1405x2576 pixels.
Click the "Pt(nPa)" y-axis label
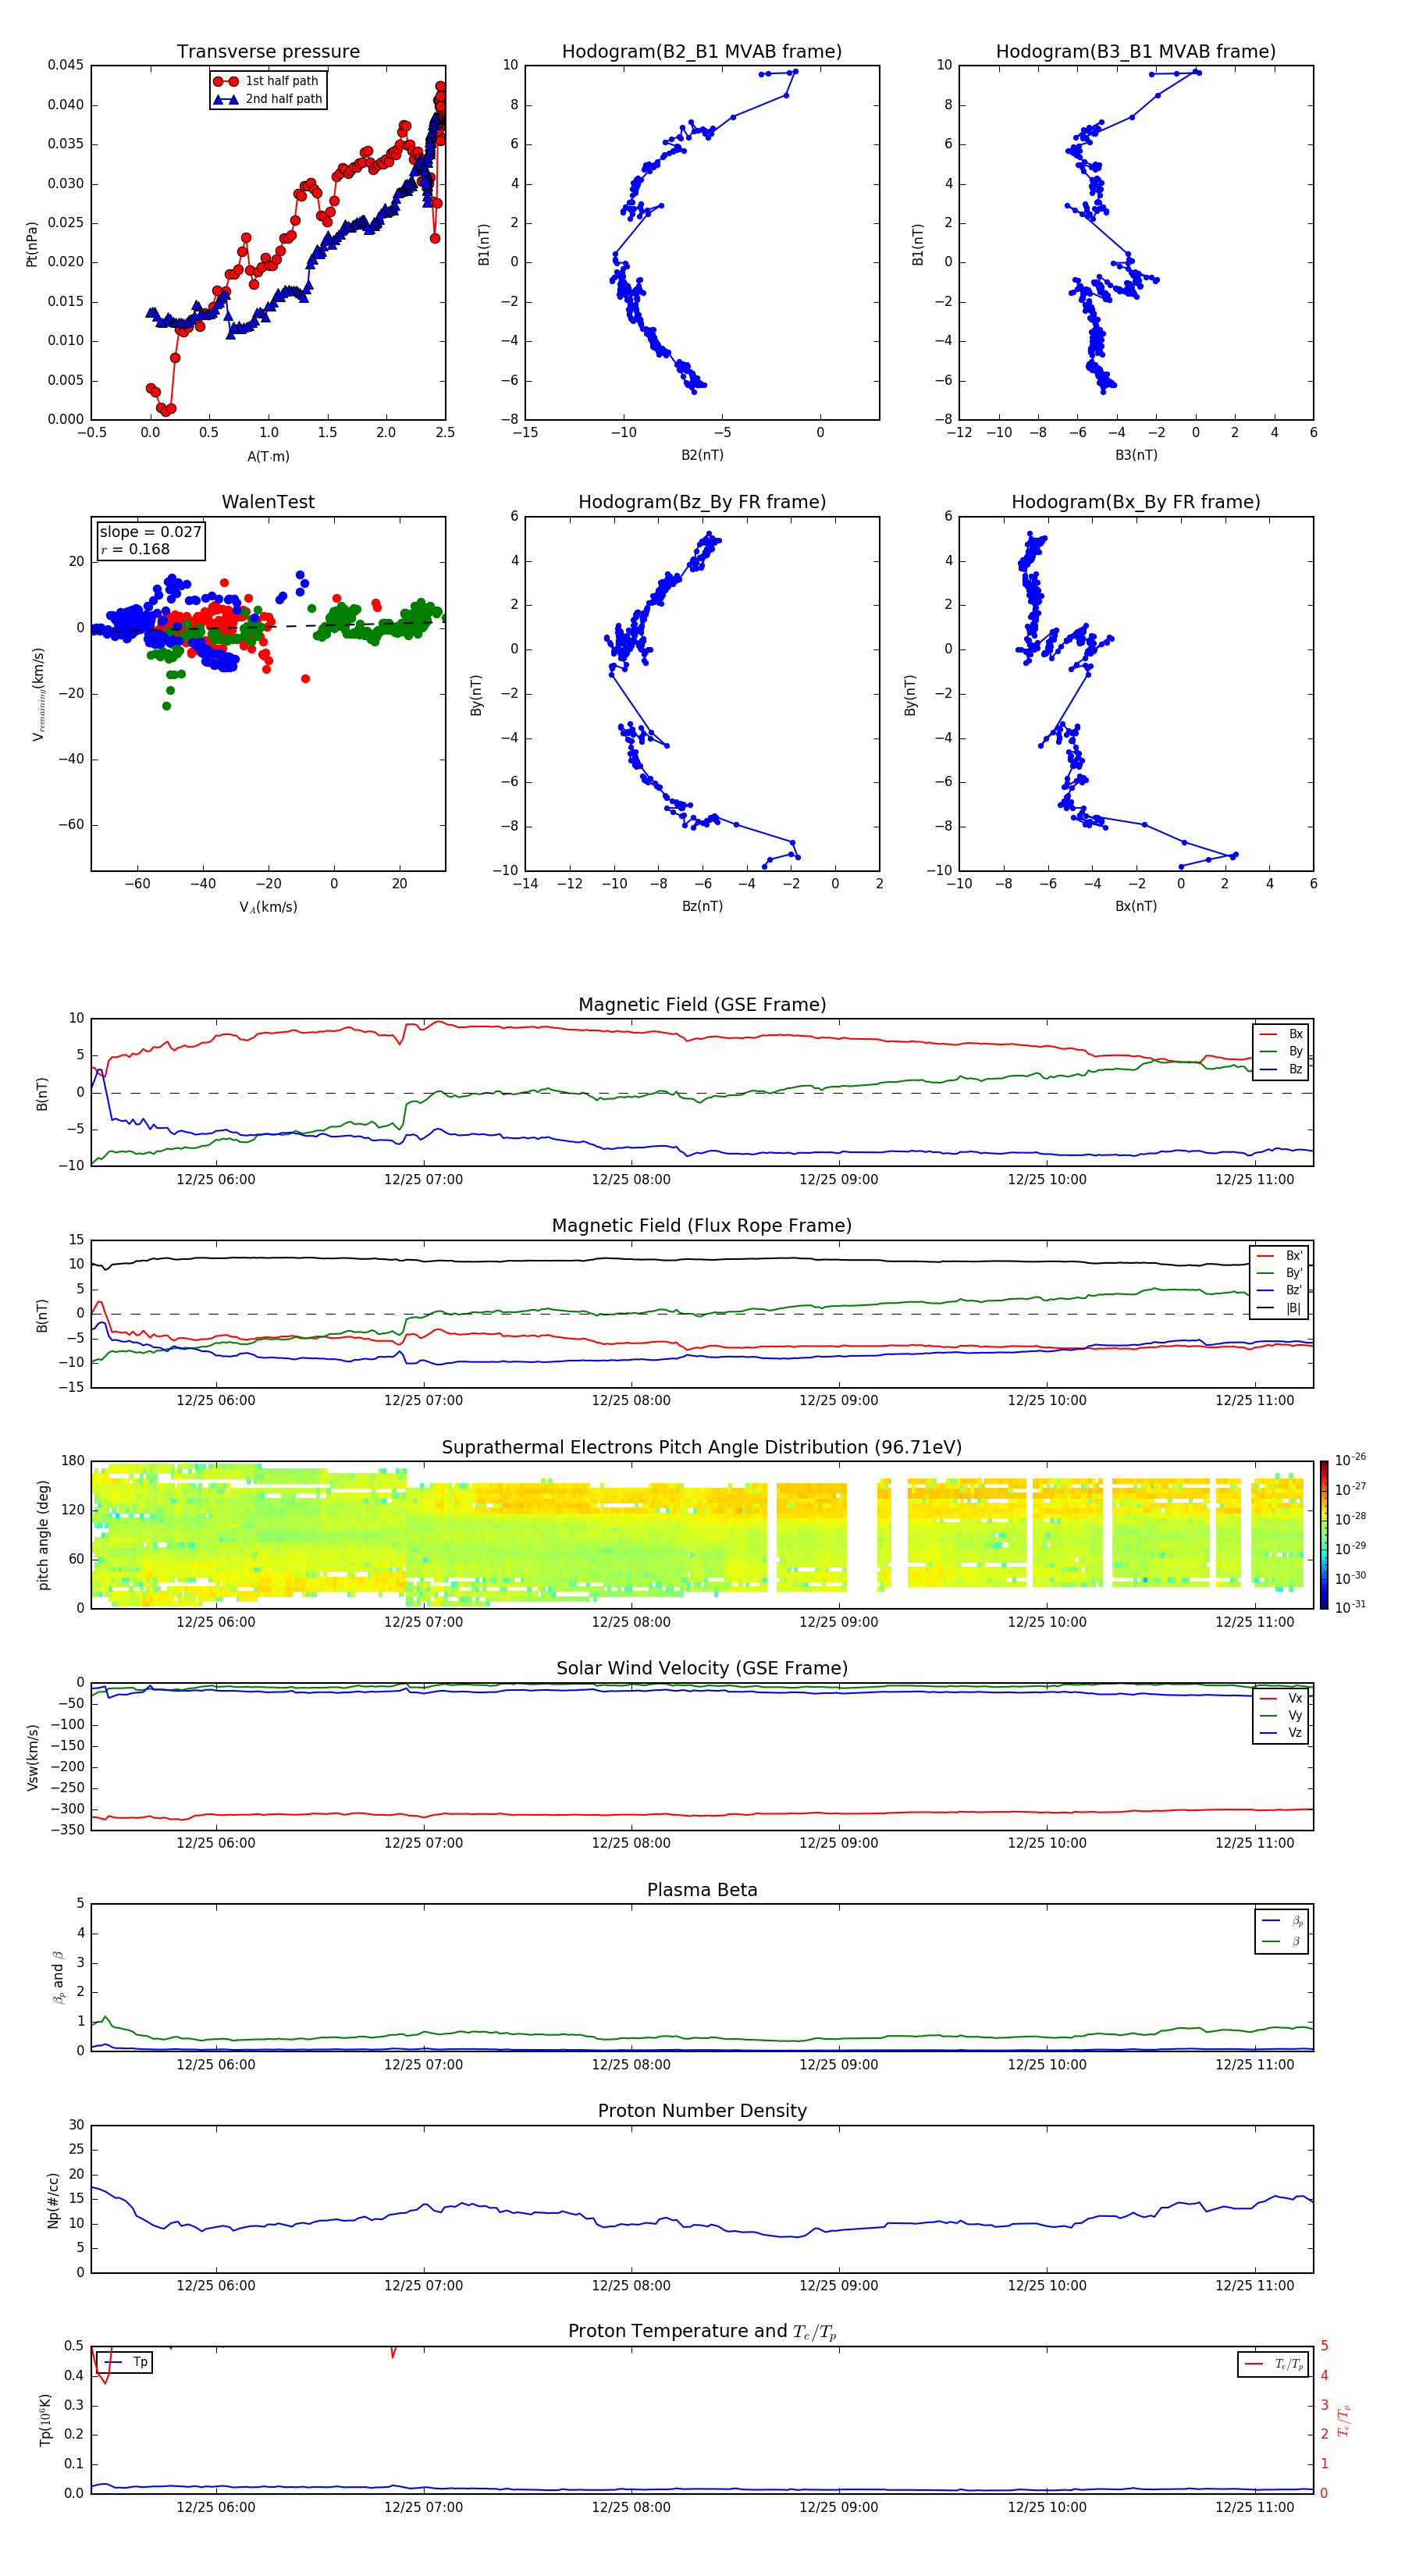pos(31,244)
